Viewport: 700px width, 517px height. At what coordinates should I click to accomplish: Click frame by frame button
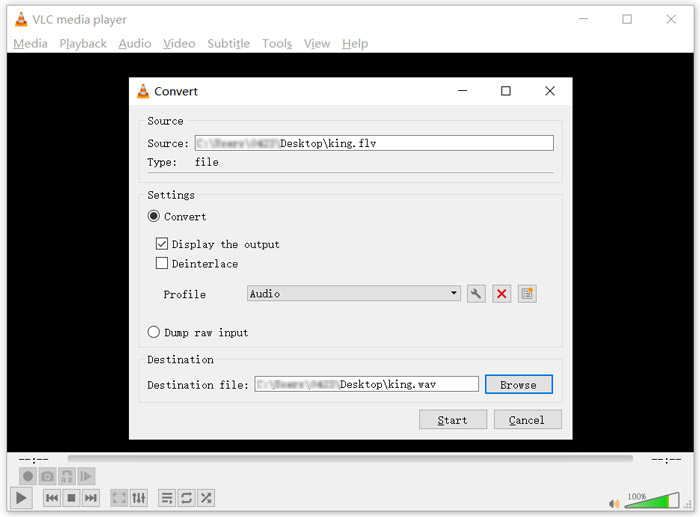coord(86,476)
